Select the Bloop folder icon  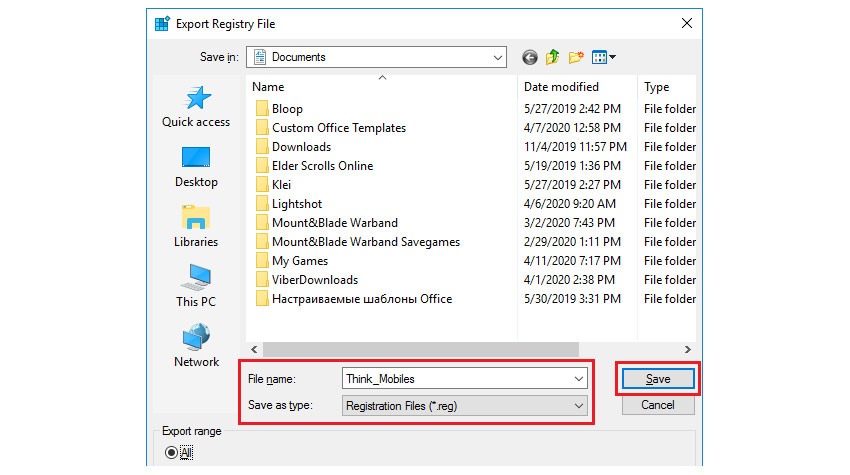pos(262,108)
